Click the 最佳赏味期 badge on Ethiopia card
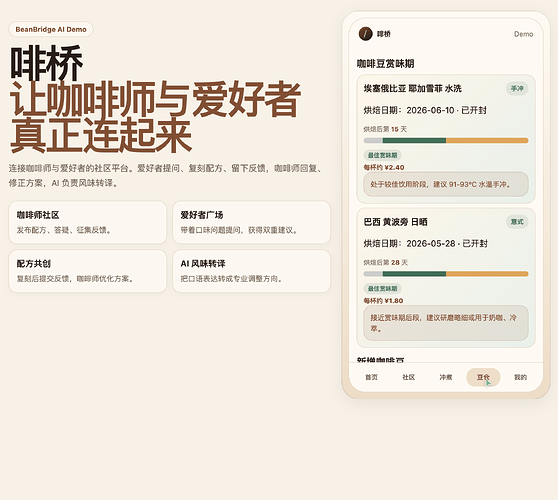The image size is (558, 500). [382, 155]
